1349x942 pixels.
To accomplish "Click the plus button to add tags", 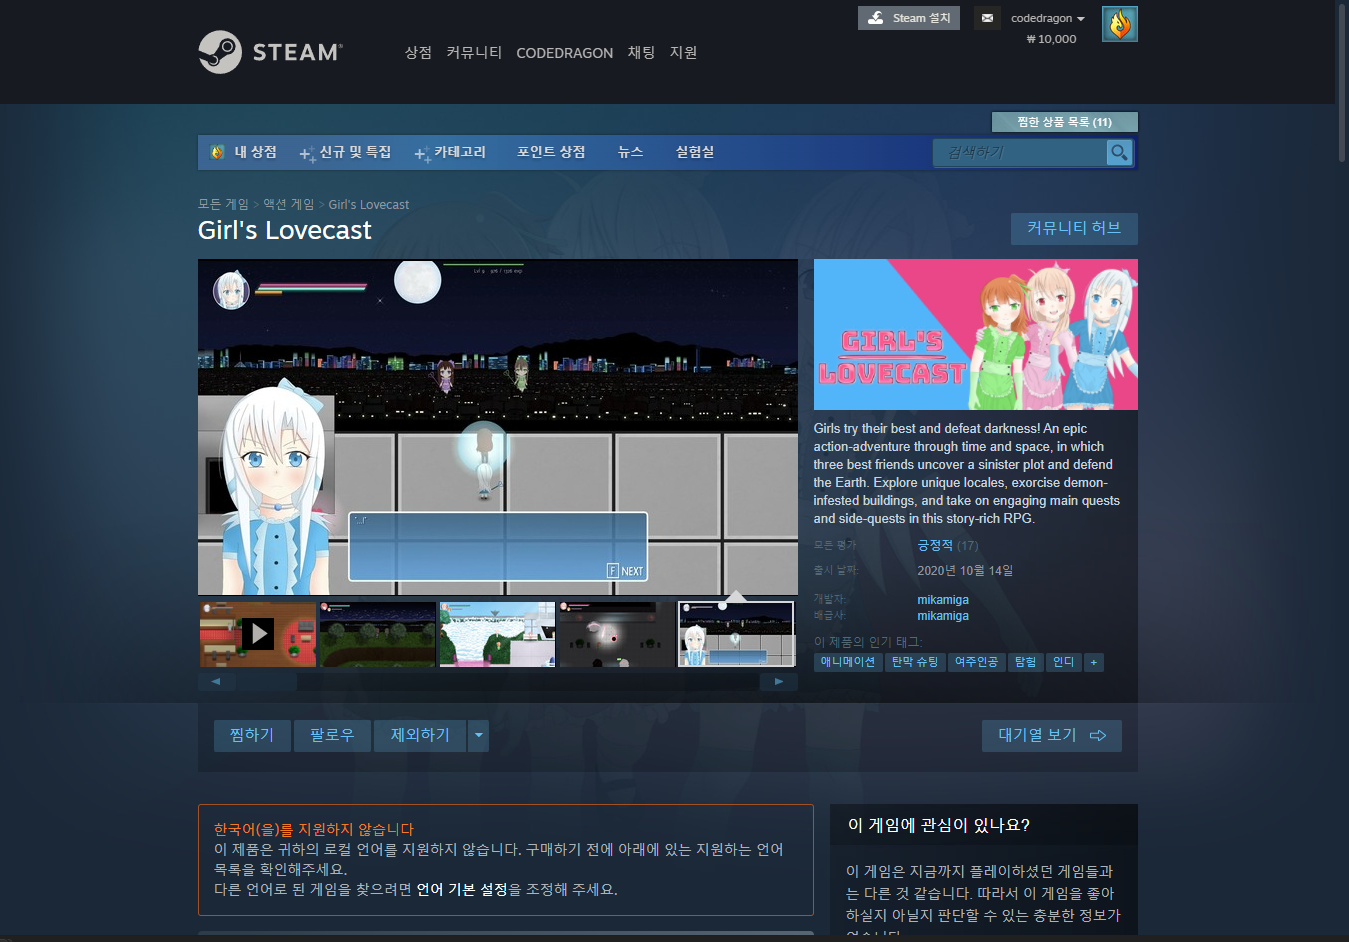I will (x=1094, y=662).
